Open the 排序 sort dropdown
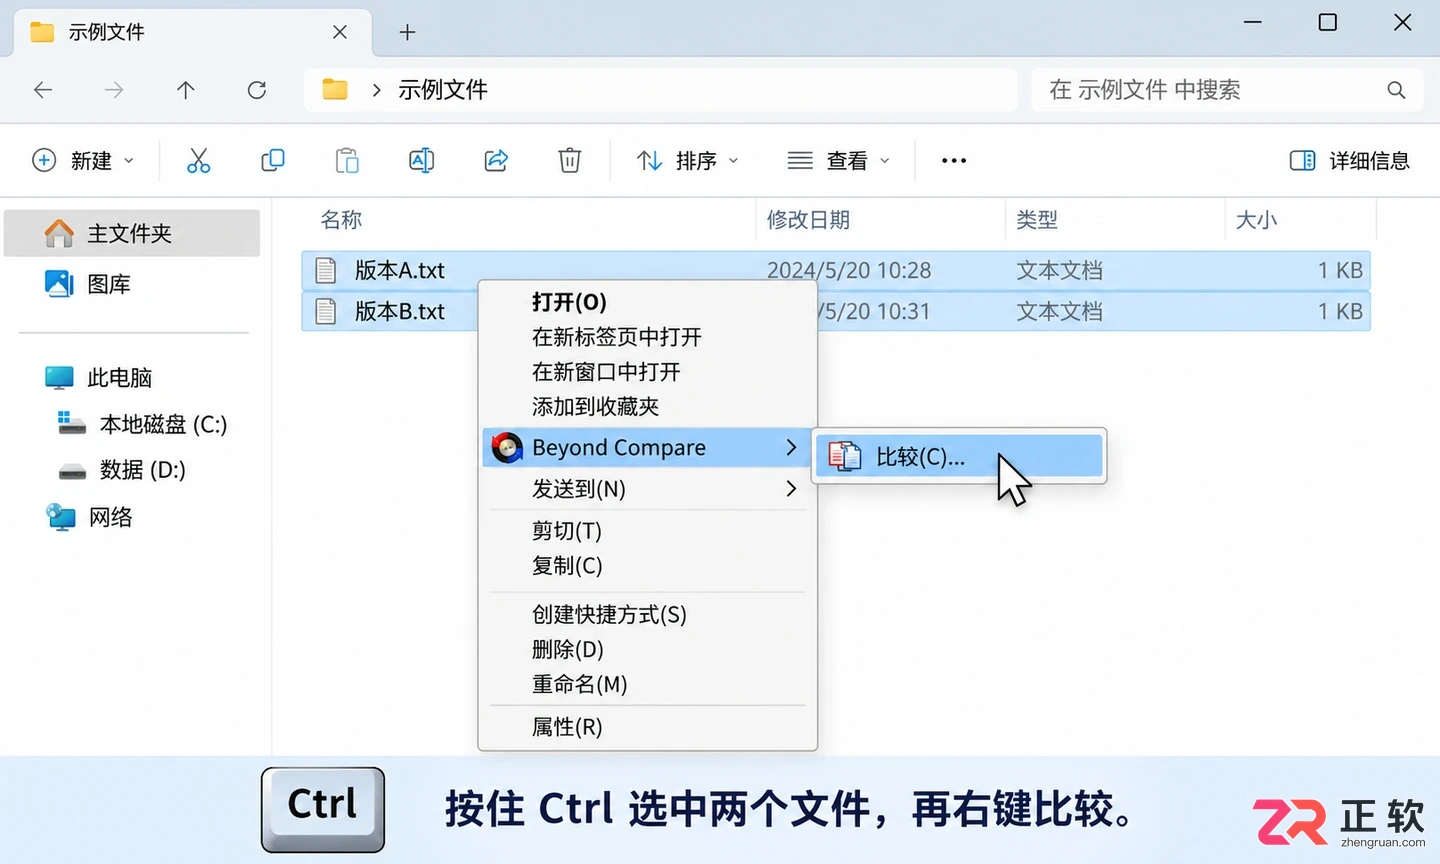Image resolution: width=1440 pixels, height=864 pixels. (x=688, y=161)
